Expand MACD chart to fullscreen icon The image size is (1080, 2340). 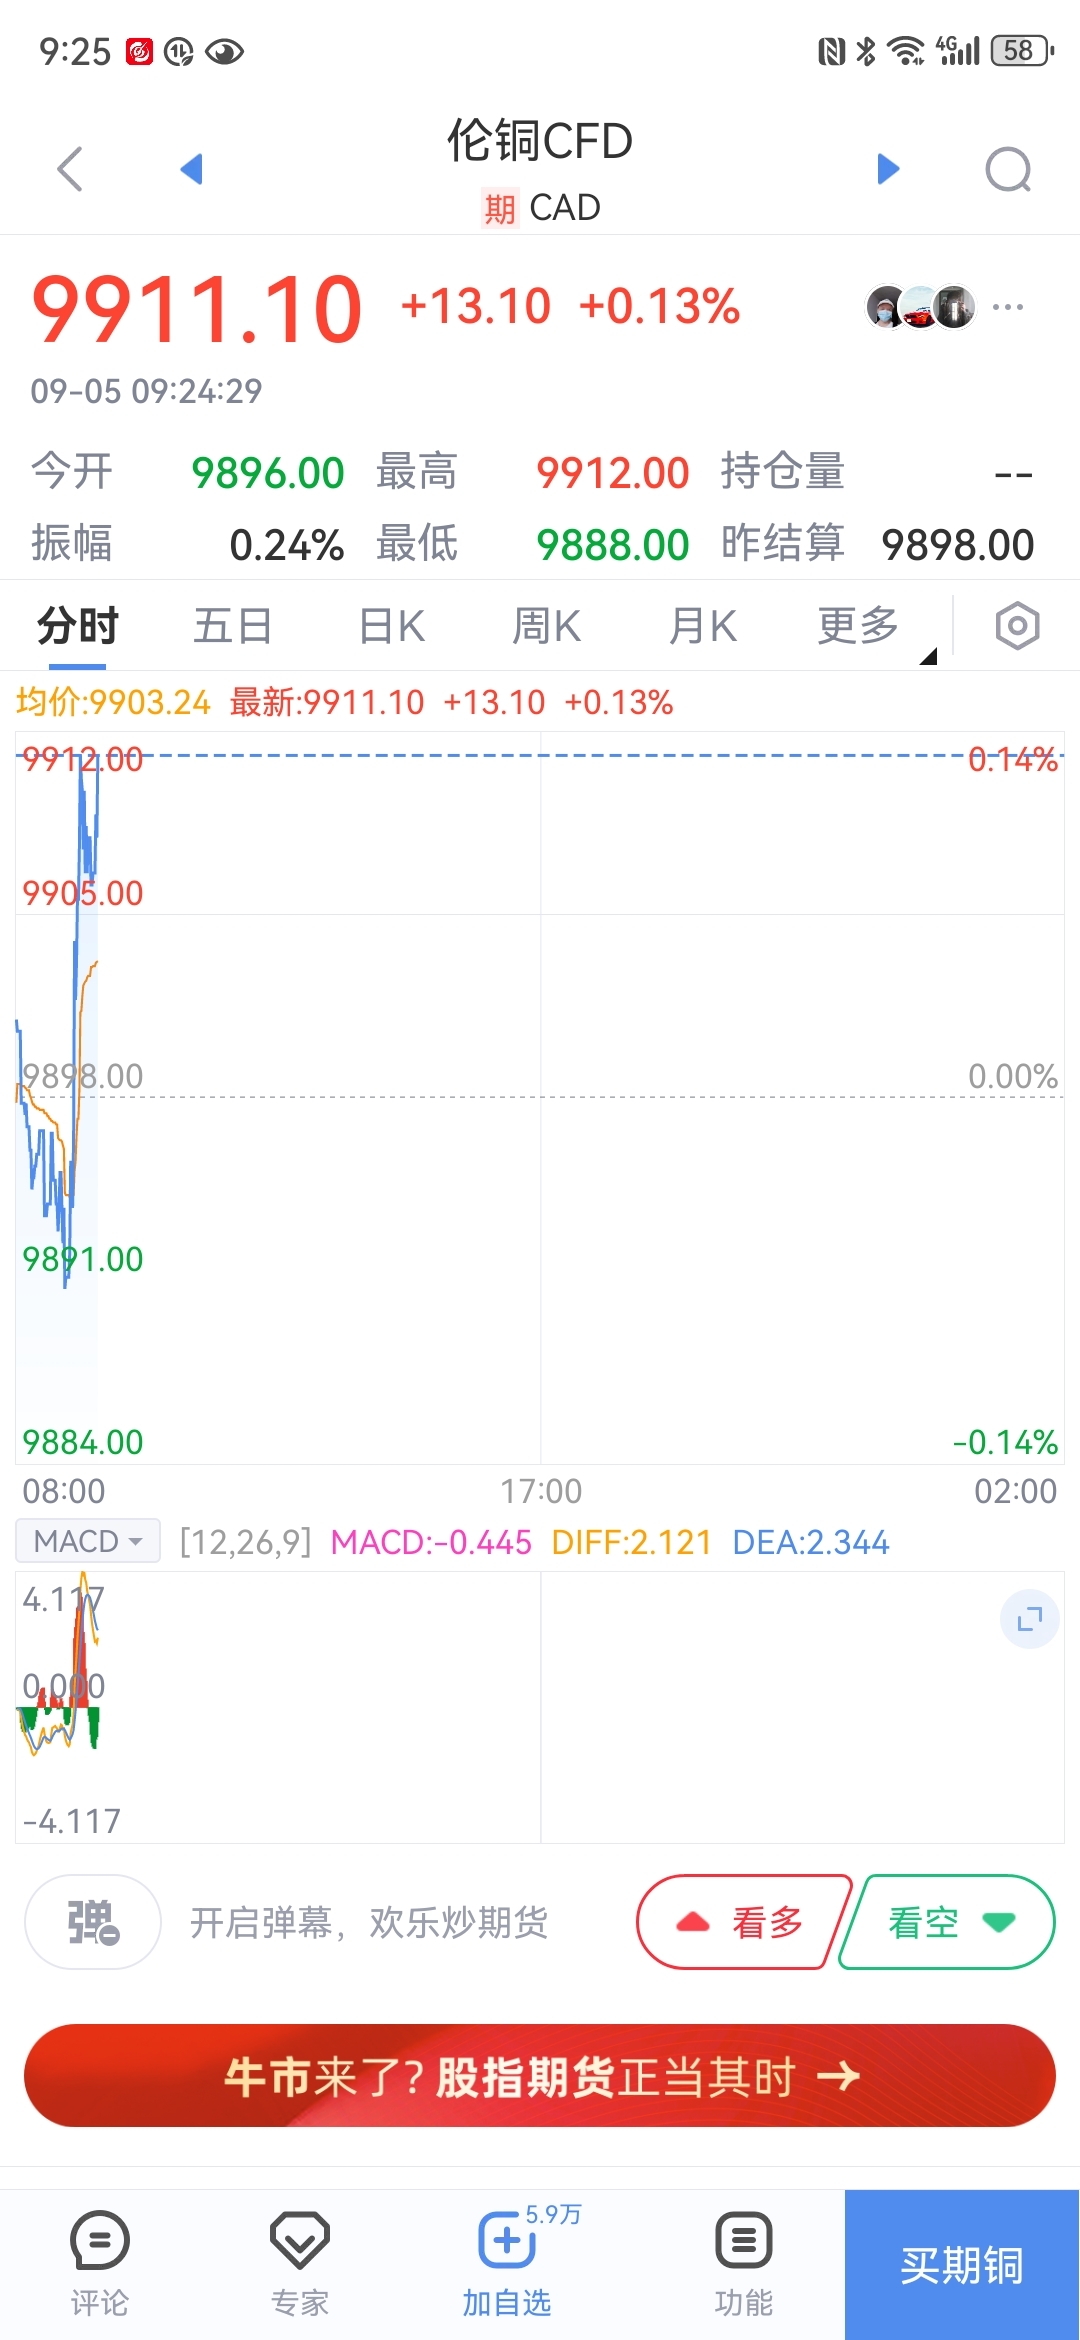1029,1619
